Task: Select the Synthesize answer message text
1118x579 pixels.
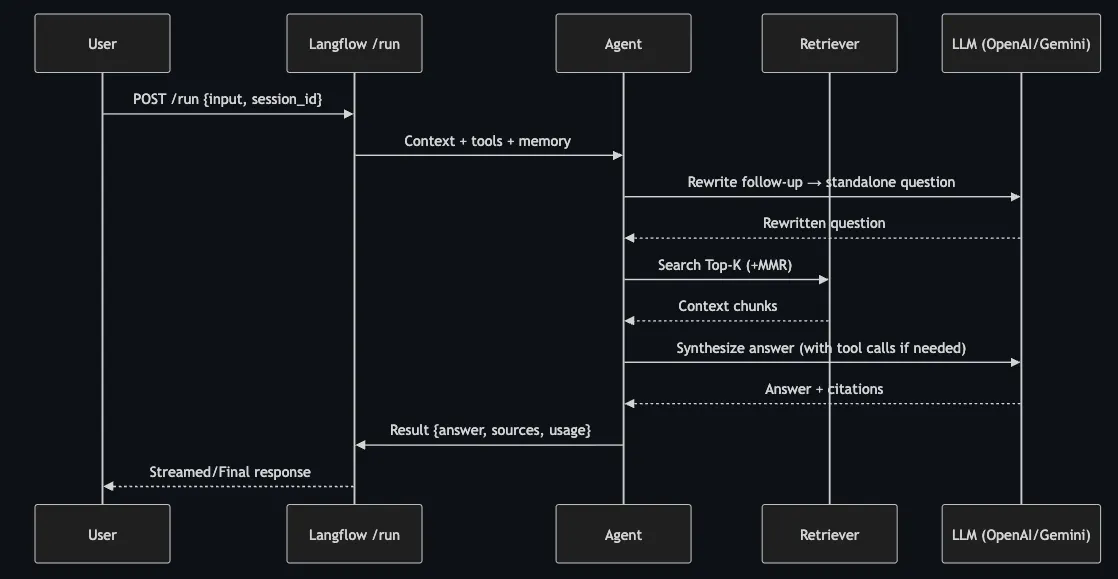Action: (820, 348)
